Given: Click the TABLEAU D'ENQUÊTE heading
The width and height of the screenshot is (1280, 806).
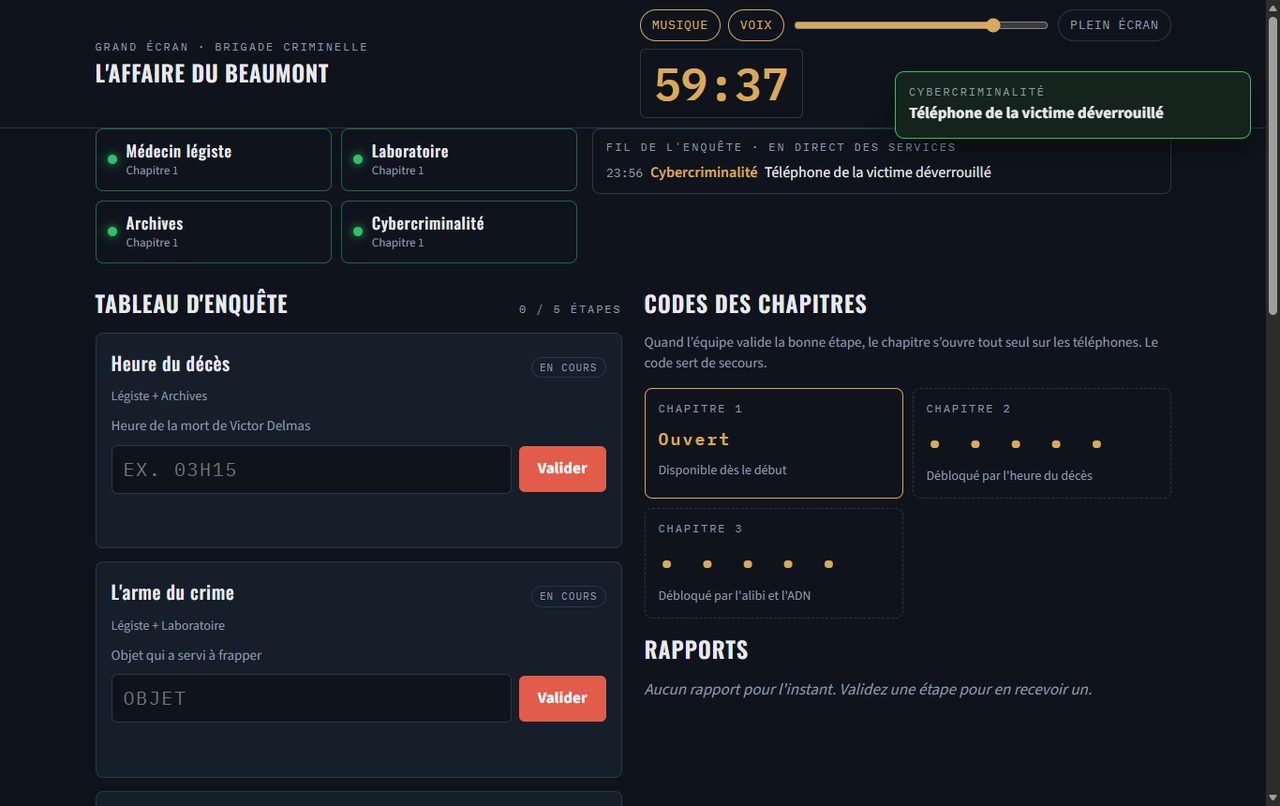Looking at the screenshot, I should (x=191, y=304).
